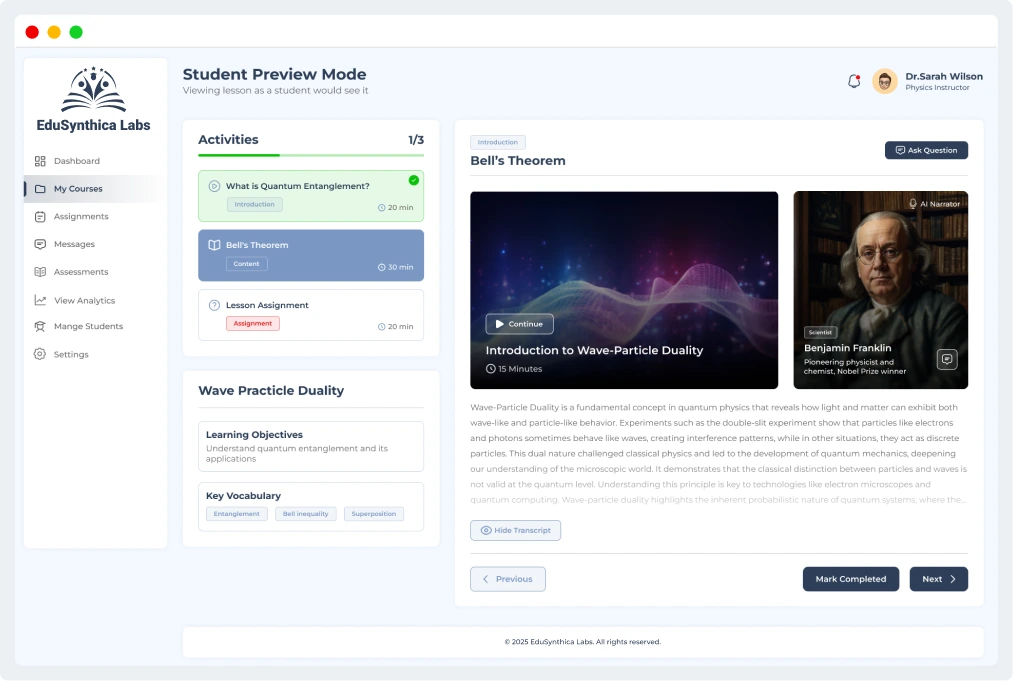
Task: Open Dashboard from the sidebar
Action: (x=76, y=161)
